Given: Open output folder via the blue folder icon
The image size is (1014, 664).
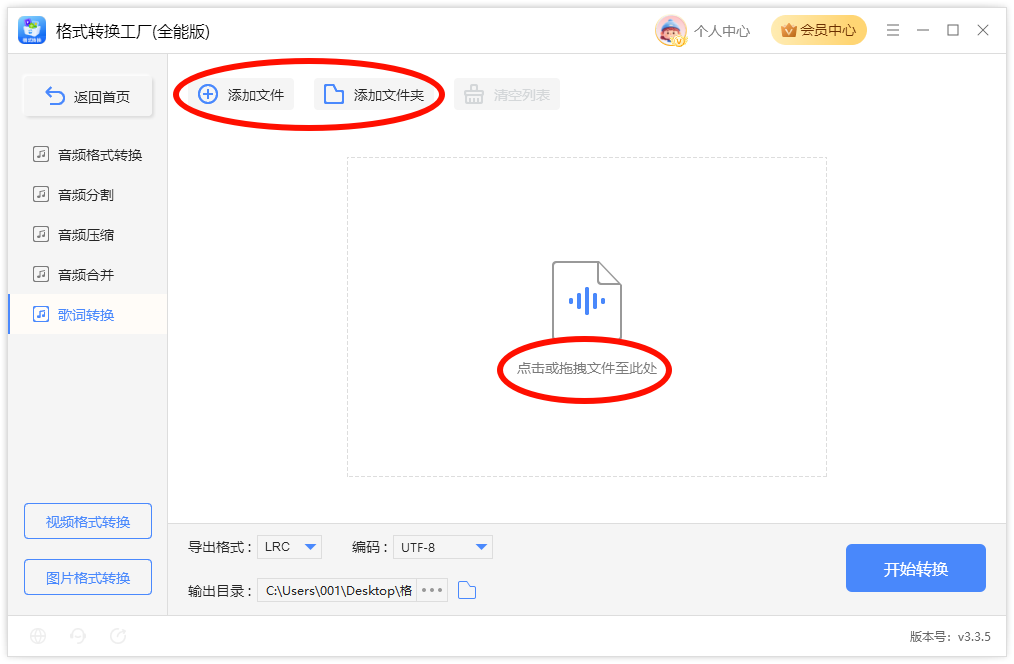Looking at the screenshot, I should tap(467, 590).
